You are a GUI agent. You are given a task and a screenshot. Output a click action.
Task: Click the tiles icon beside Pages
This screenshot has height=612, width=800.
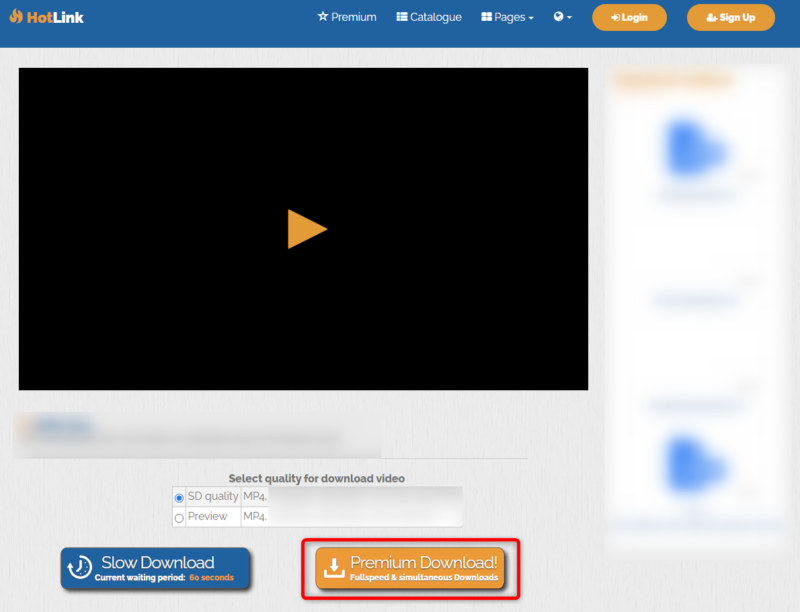point(485,16)
